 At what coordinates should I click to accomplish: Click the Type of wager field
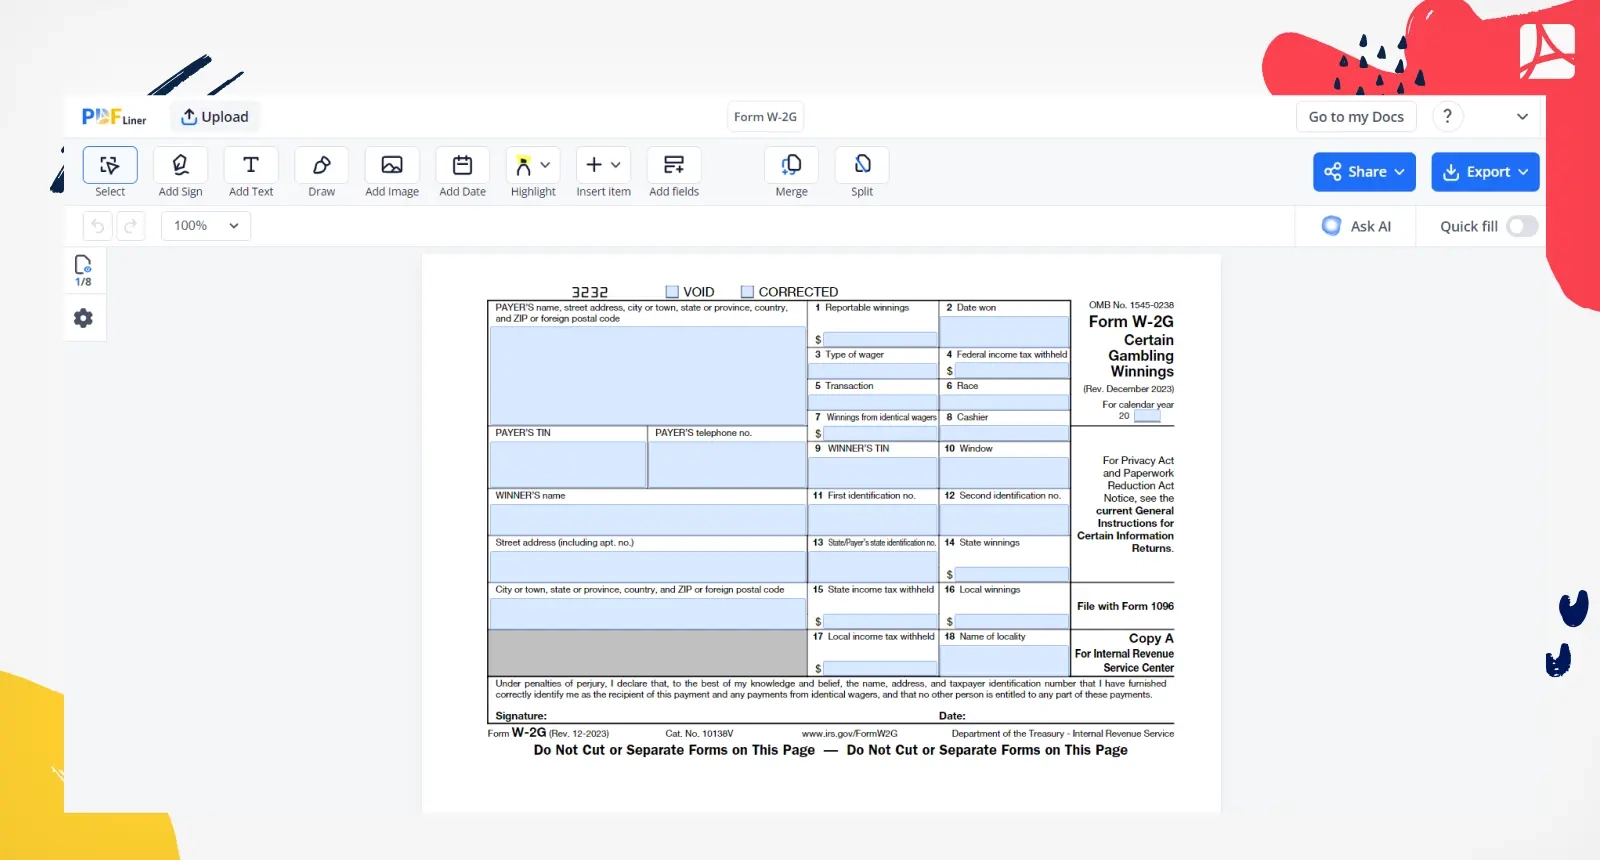pos(873,370)
